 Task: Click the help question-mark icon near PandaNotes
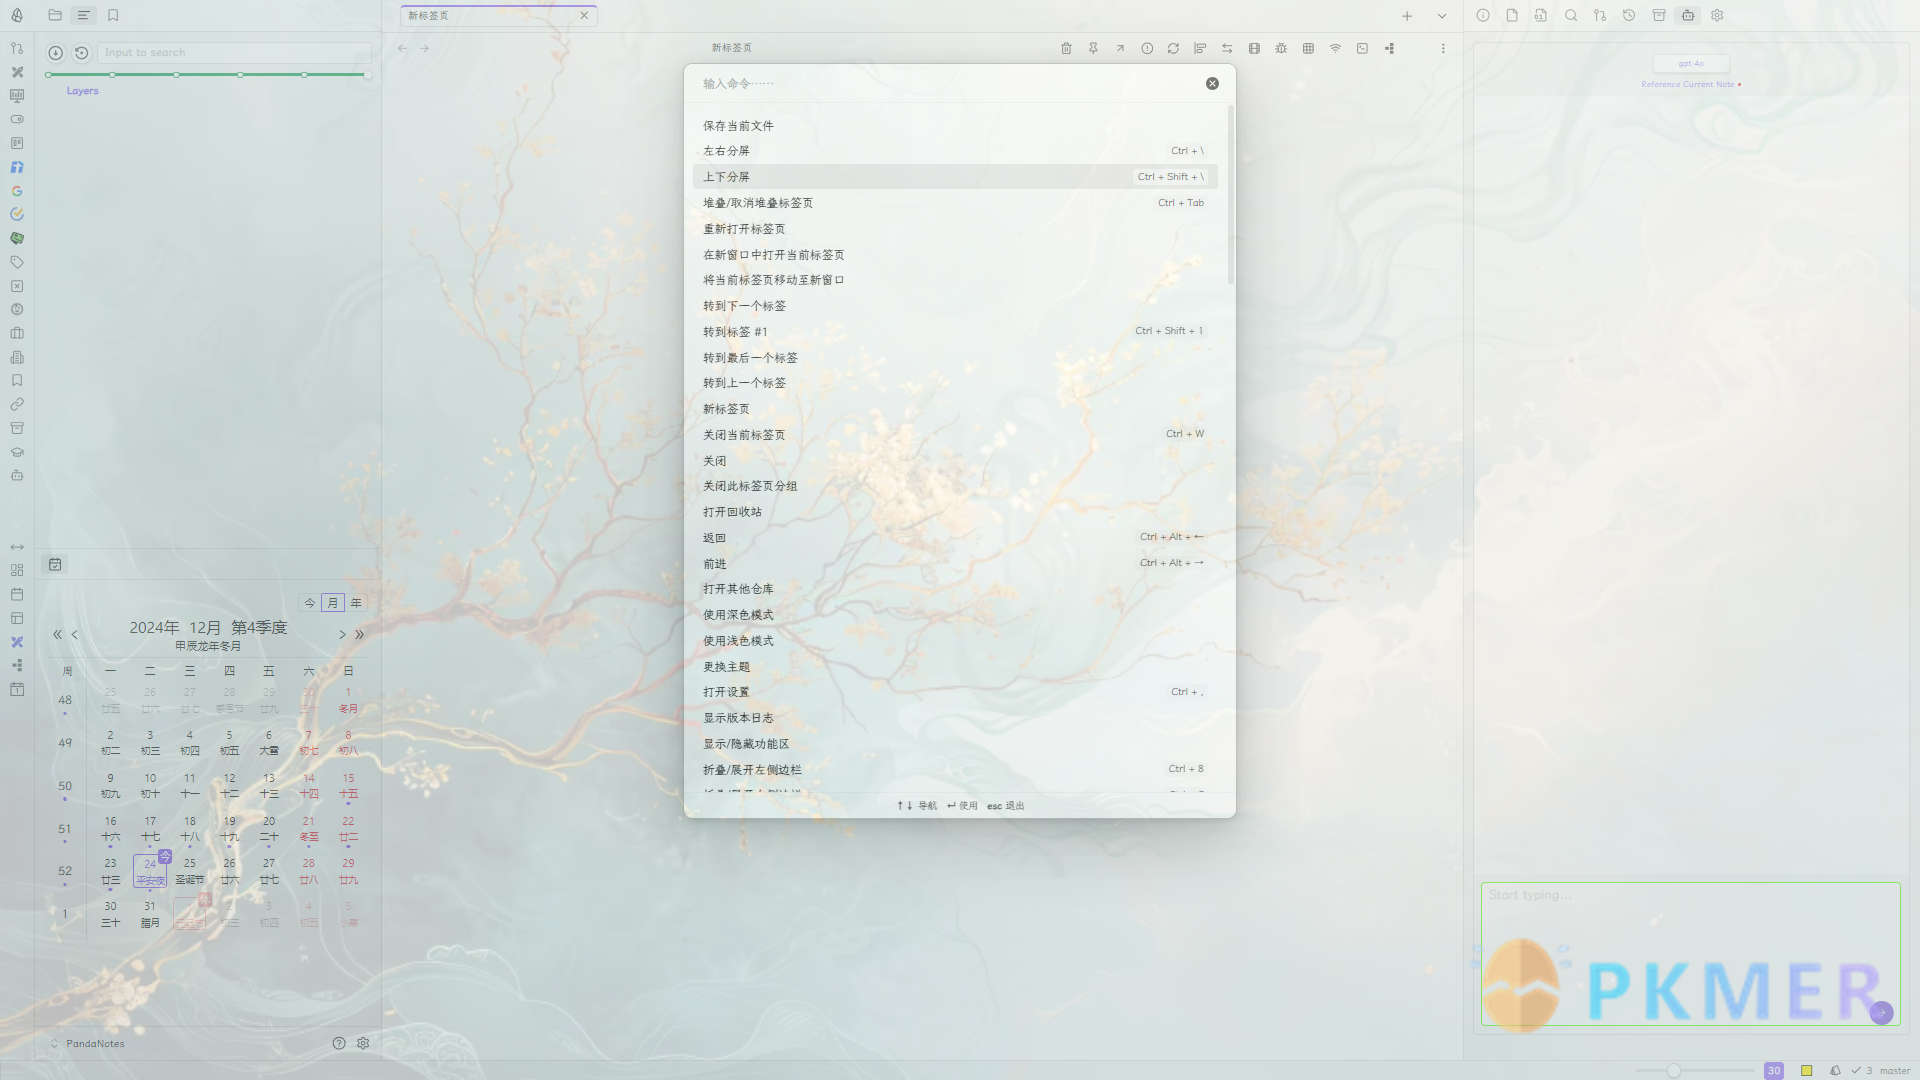coord(339,1043)
